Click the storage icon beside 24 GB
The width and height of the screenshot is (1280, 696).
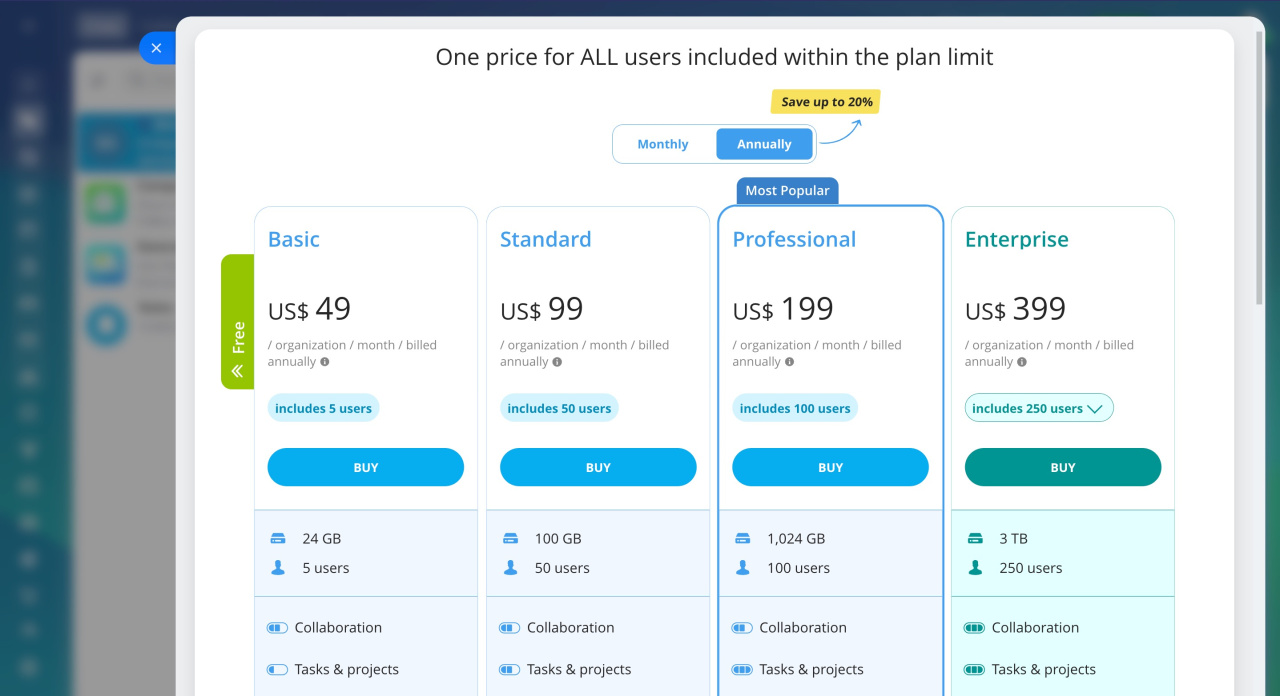[x=278, y=539]
